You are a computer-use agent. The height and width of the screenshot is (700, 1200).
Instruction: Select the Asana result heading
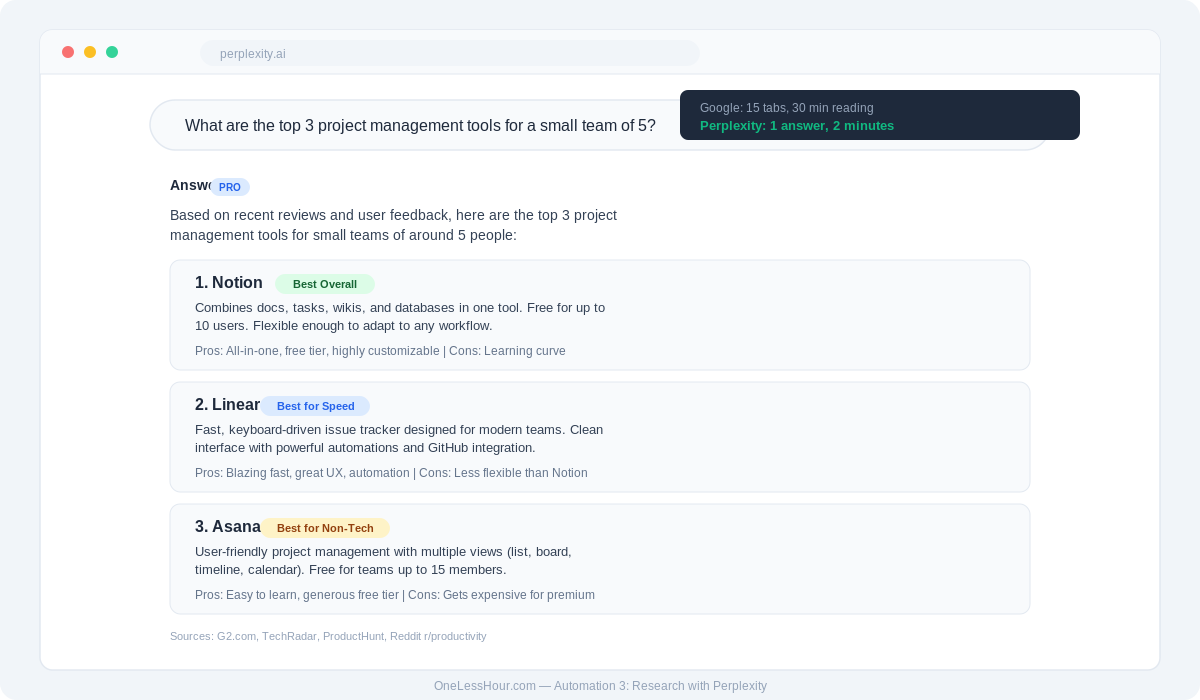pos(228,527)
